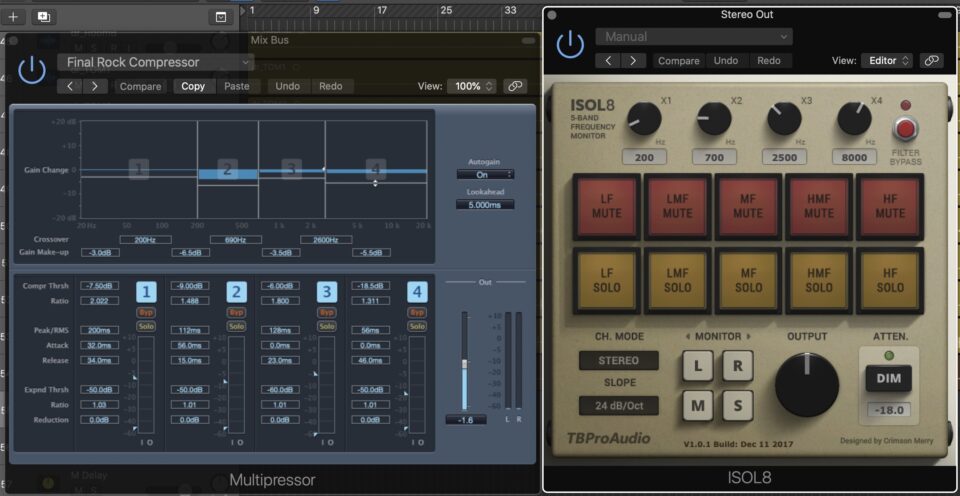Click the link icon in ISOL8 header
The image size is (960, 496).
(x=931, y=61)
